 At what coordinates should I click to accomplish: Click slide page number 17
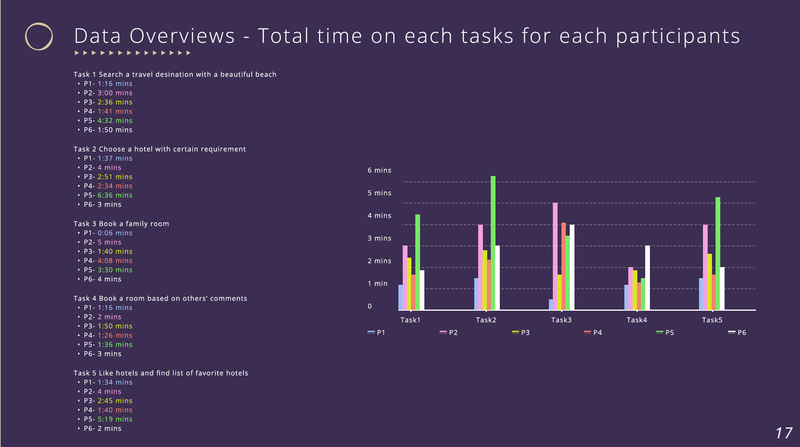(784, 433)
